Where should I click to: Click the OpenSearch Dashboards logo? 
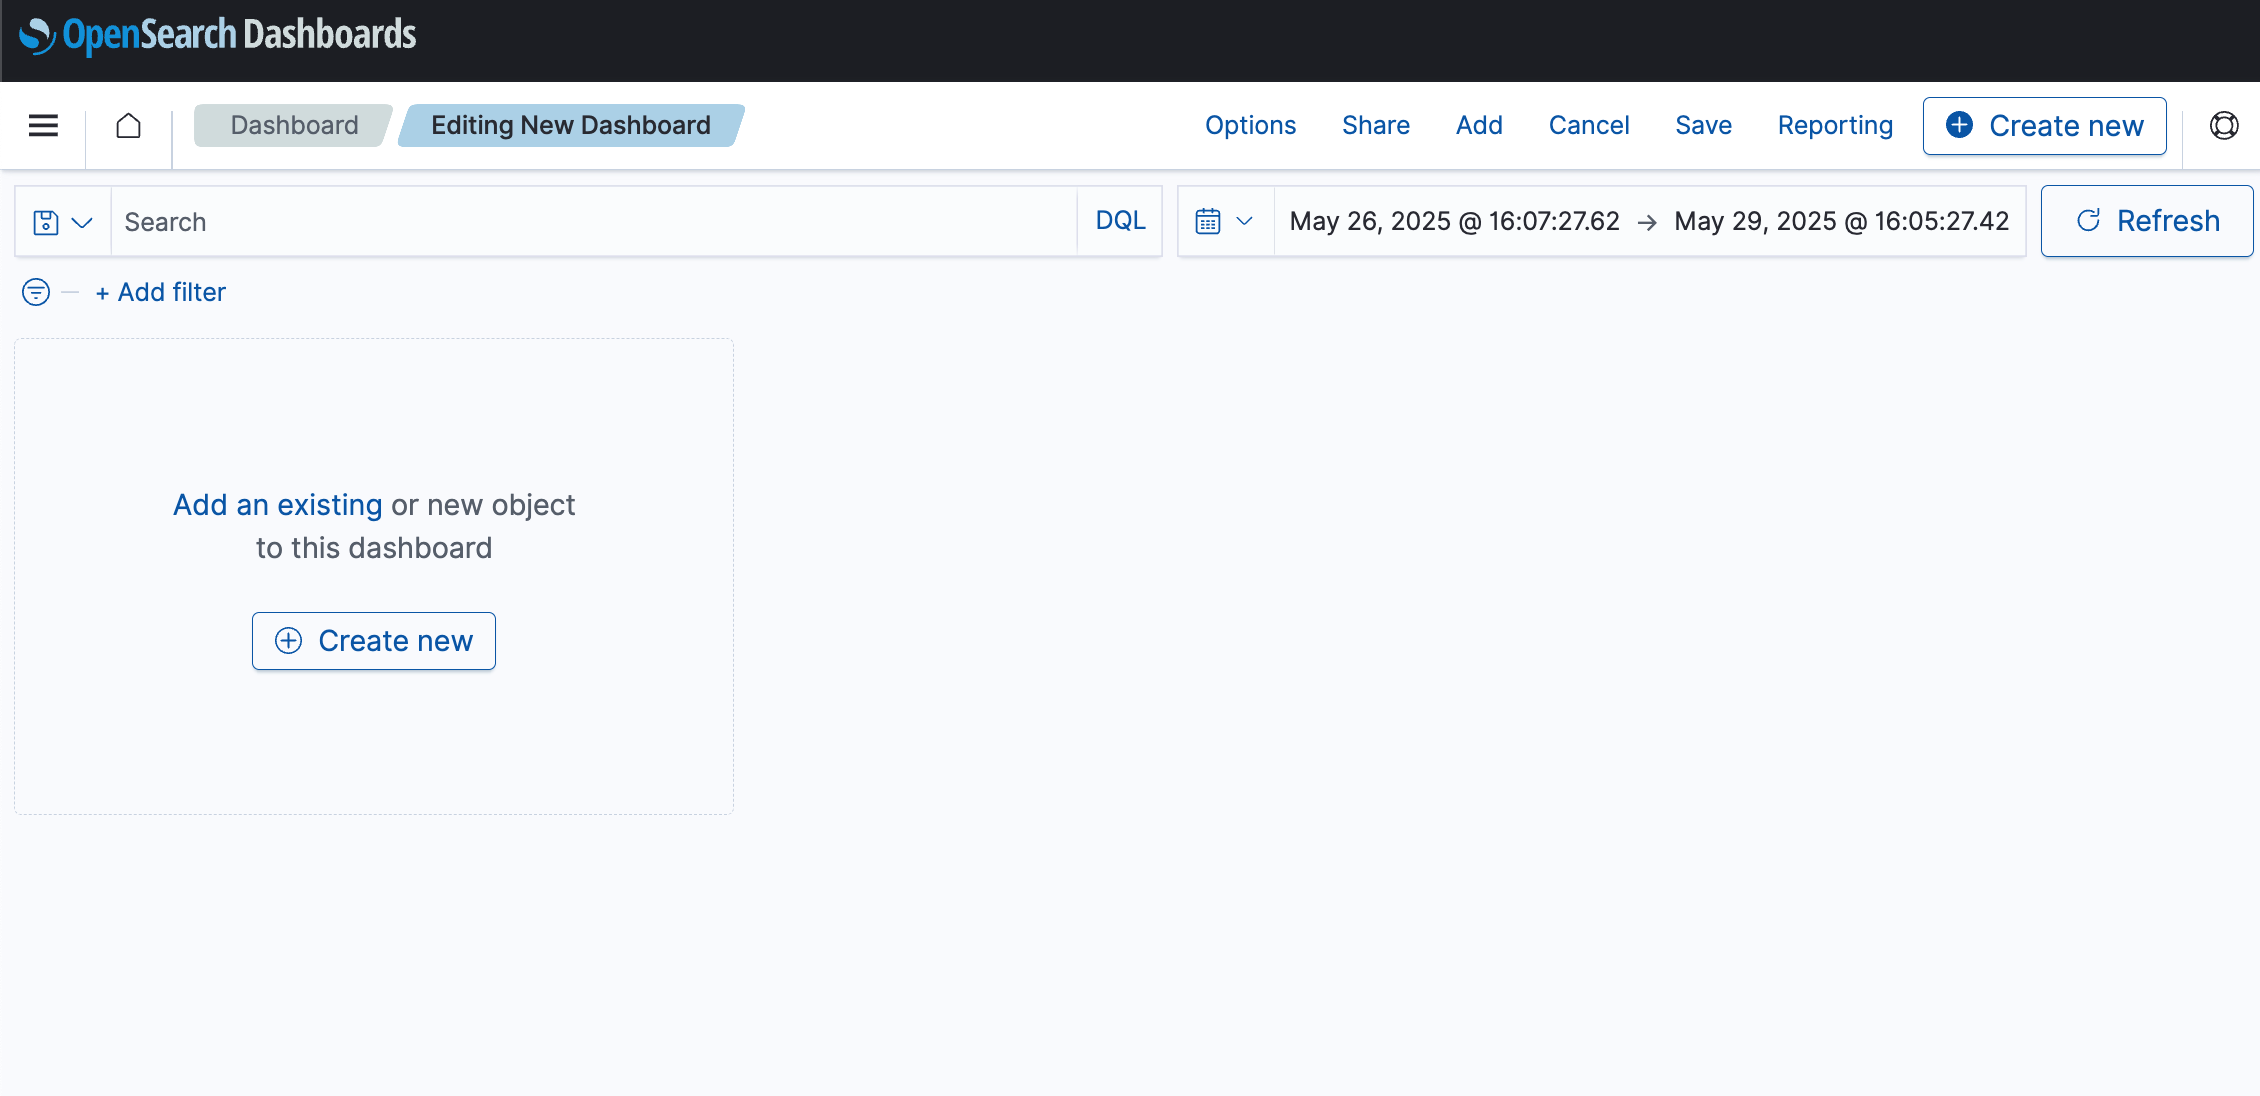pos(217,35)
